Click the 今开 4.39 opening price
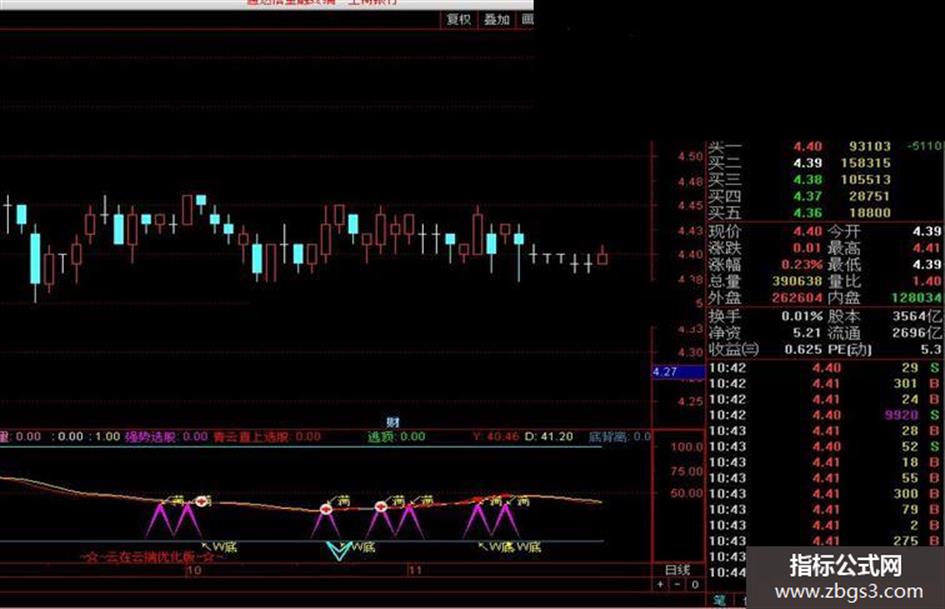The width and height of the screenshot is (945, 609). coord(926,231)
